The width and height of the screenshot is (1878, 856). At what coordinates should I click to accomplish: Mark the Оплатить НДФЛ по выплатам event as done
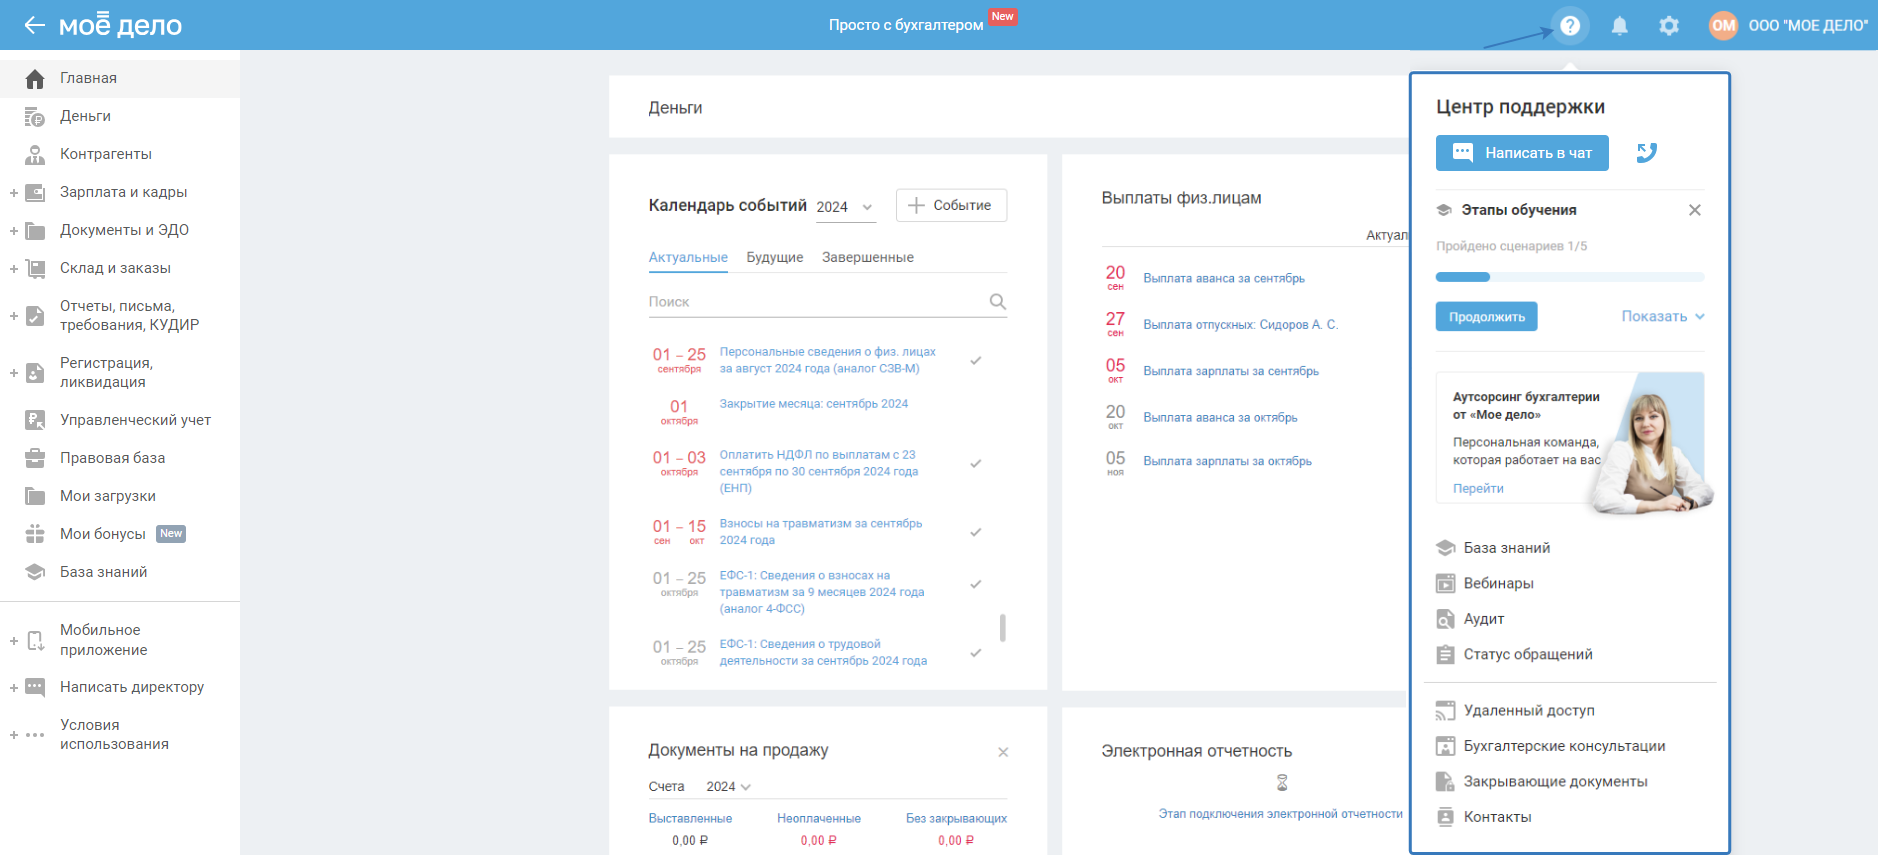(x=976, y=463)
